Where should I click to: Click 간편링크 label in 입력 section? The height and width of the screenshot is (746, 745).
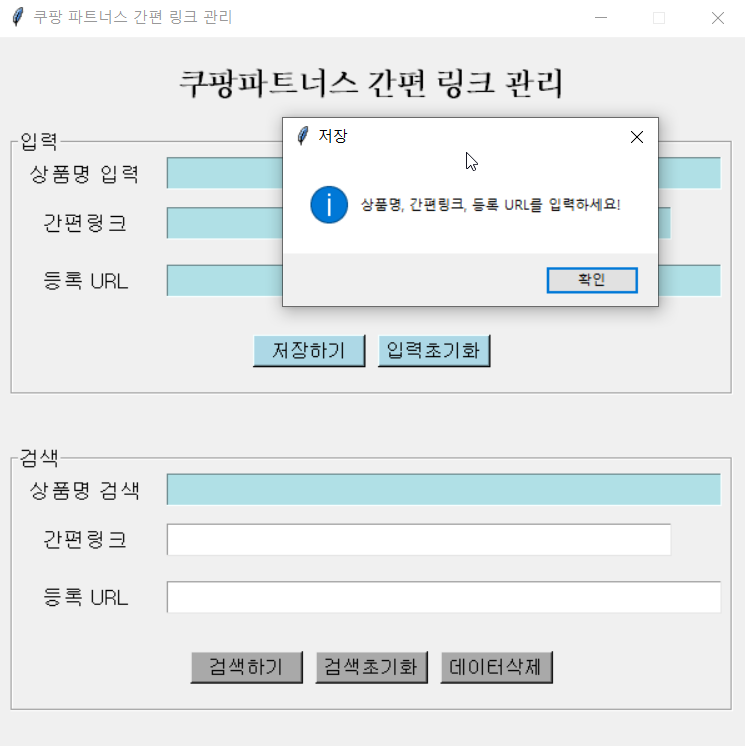tap(85, 223)
